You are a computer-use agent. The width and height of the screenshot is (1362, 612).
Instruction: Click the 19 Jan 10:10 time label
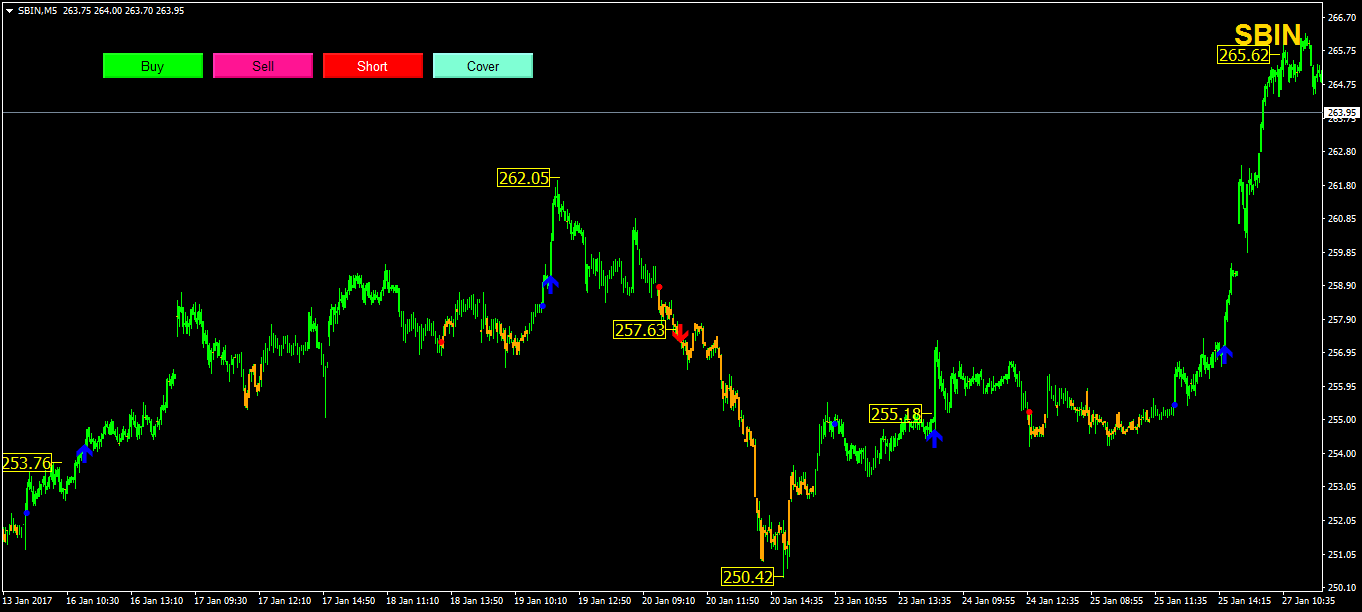541,601
